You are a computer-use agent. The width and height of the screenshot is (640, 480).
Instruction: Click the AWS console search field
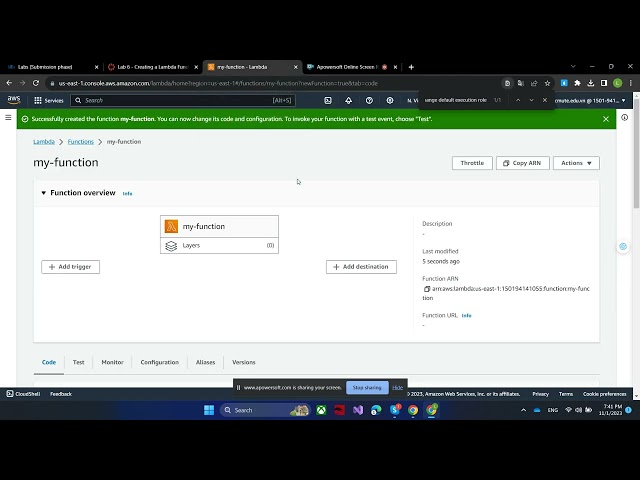click(x=183, y=100)
